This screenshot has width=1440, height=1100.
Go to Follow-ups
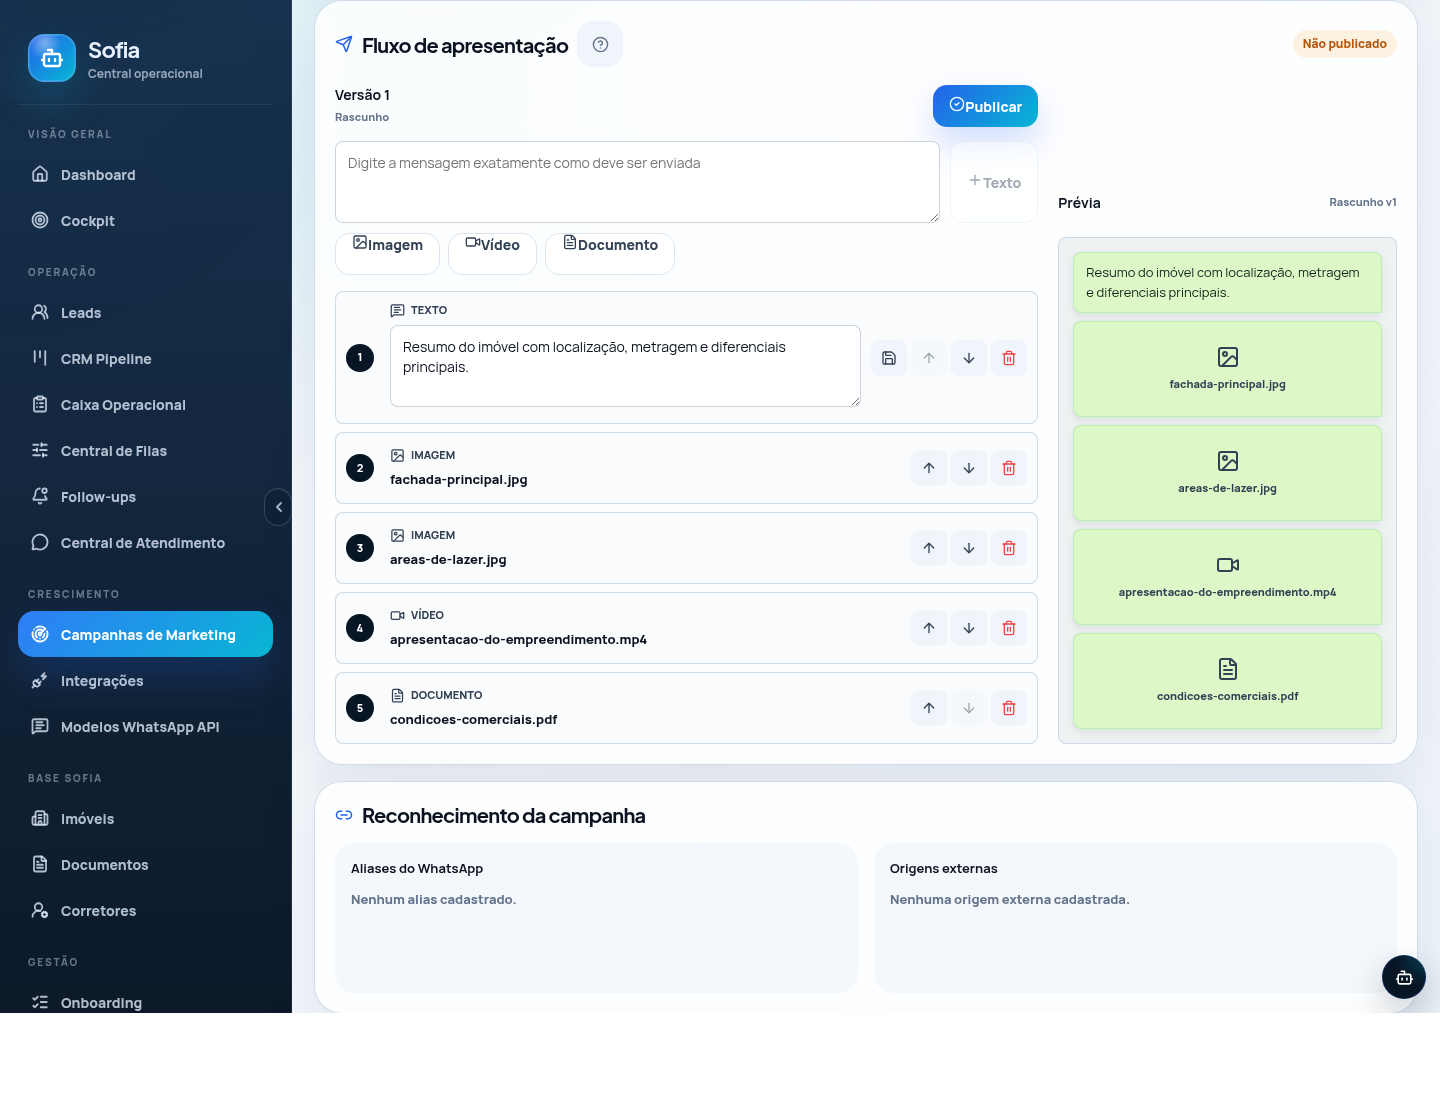click(x=145, y=497)
